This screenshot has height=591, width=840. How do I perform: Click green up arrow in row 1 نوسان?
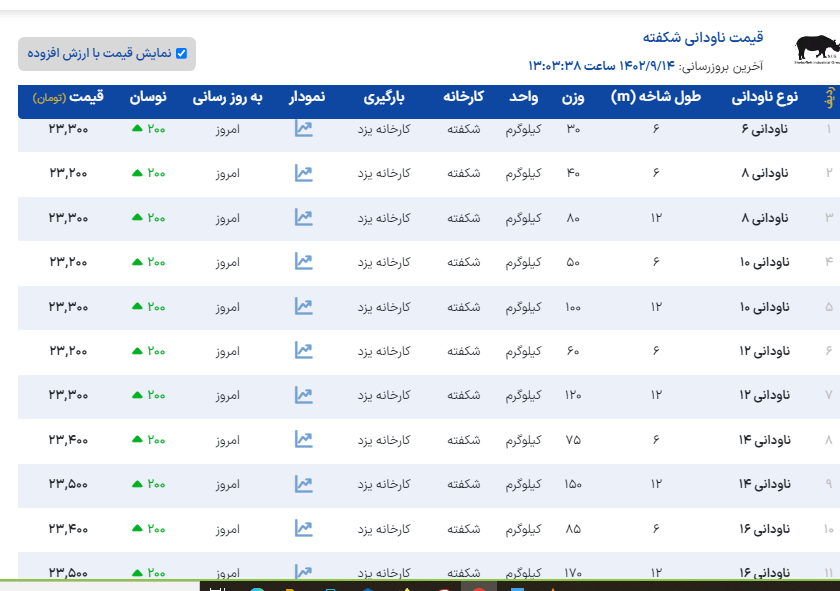coord(137,129)
